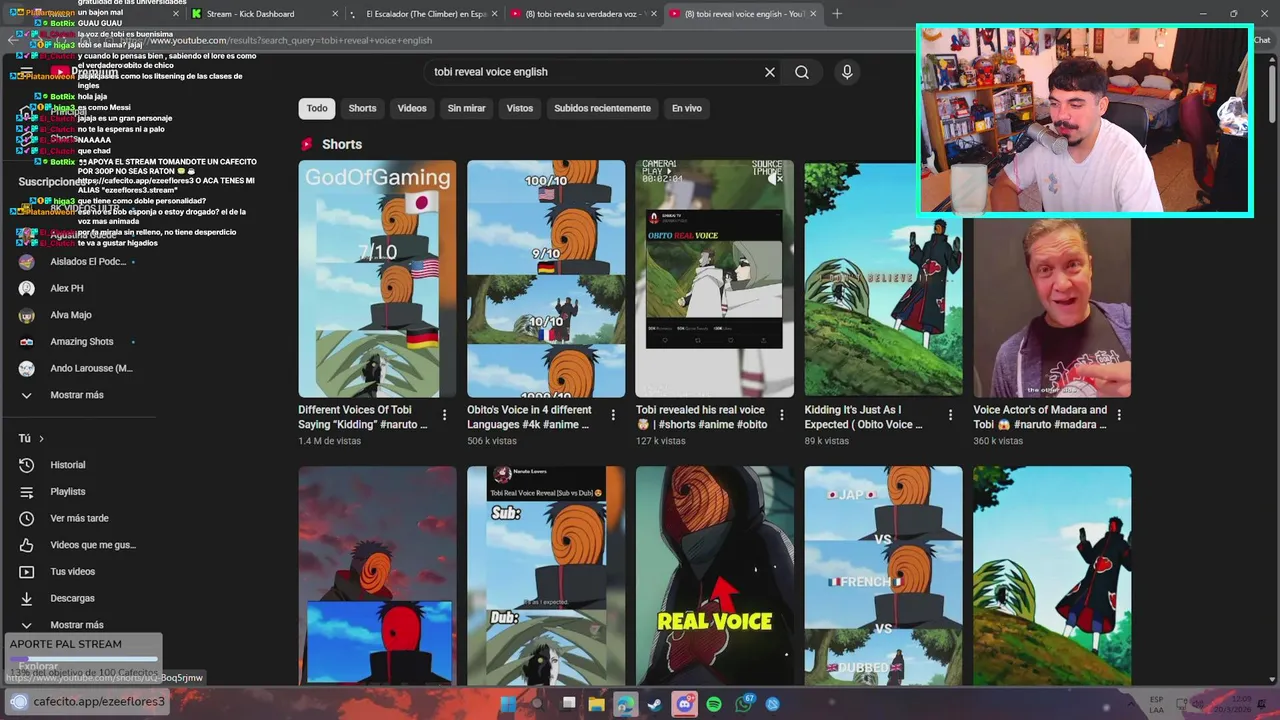Screen dimensions: 1280x720
Task: Open "Voice Actor's of Madara and Tobi" title
Action: pos(1040,417)
